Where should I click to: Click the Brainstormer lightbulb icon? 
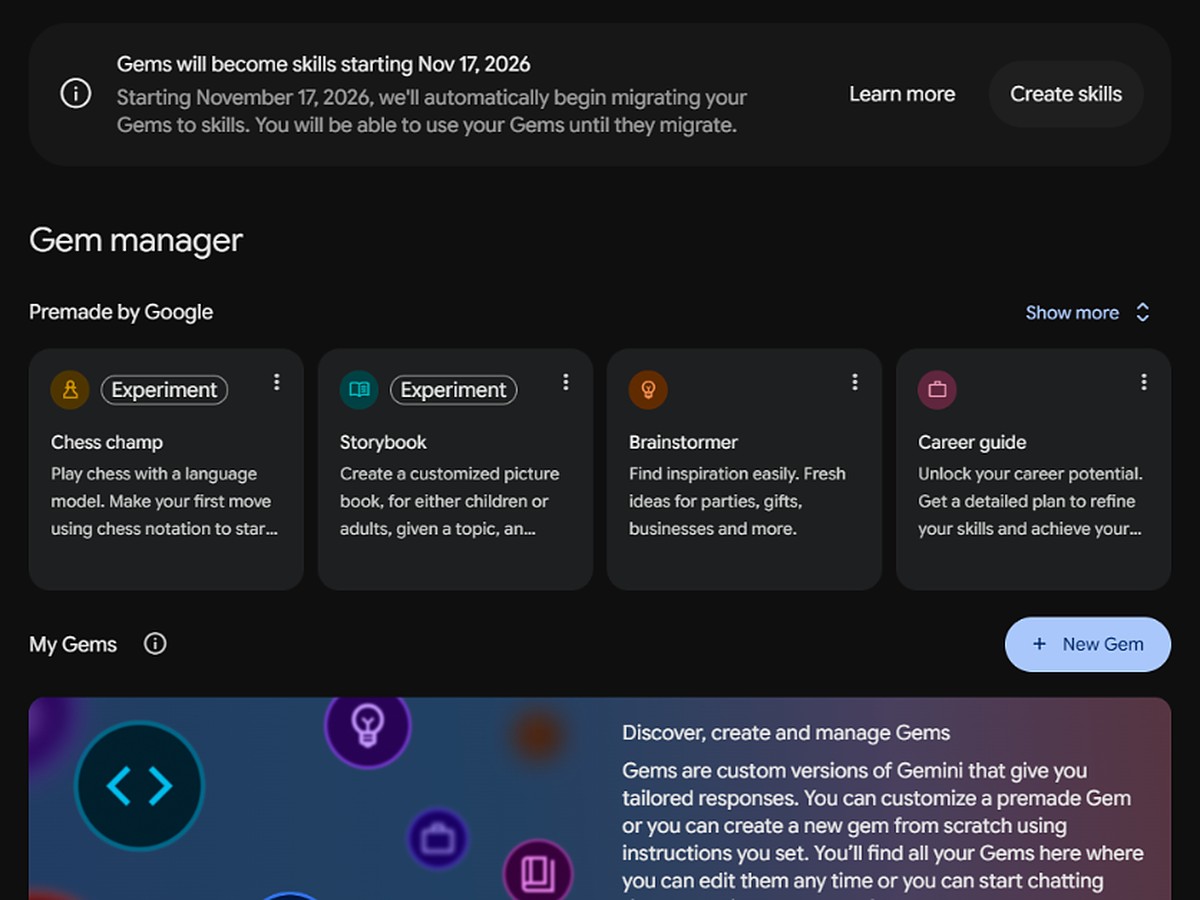point(648,390)
